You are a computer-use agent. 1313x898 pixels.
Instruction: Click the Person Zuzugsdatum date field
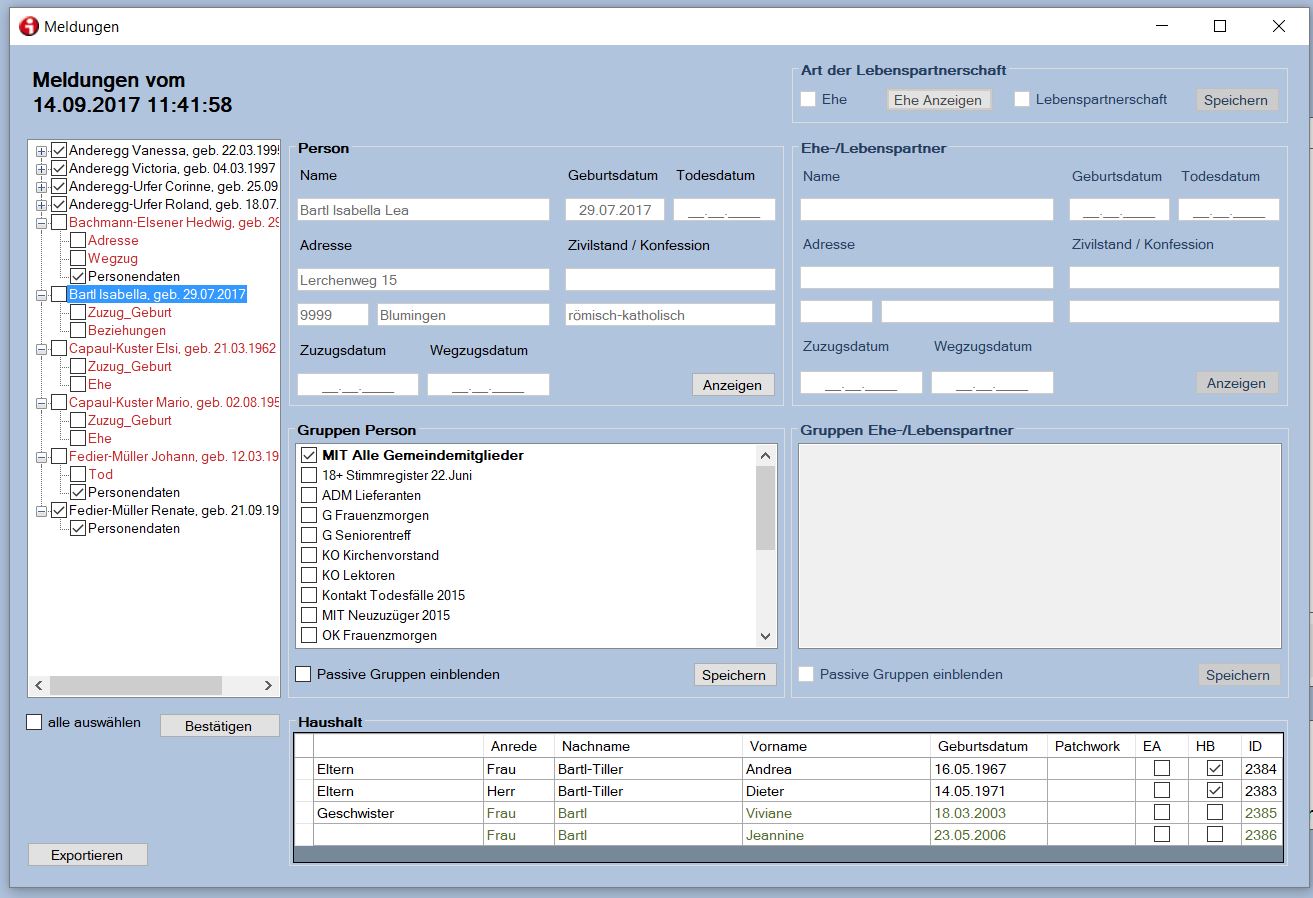tap(358, 385)
